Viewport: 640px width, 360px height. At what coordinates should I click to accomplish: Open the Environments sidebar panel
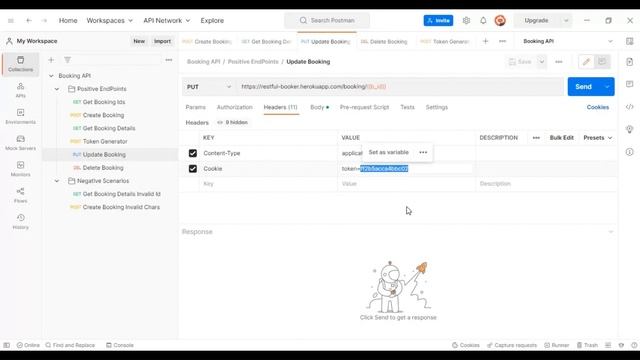(x=20, y=116)
